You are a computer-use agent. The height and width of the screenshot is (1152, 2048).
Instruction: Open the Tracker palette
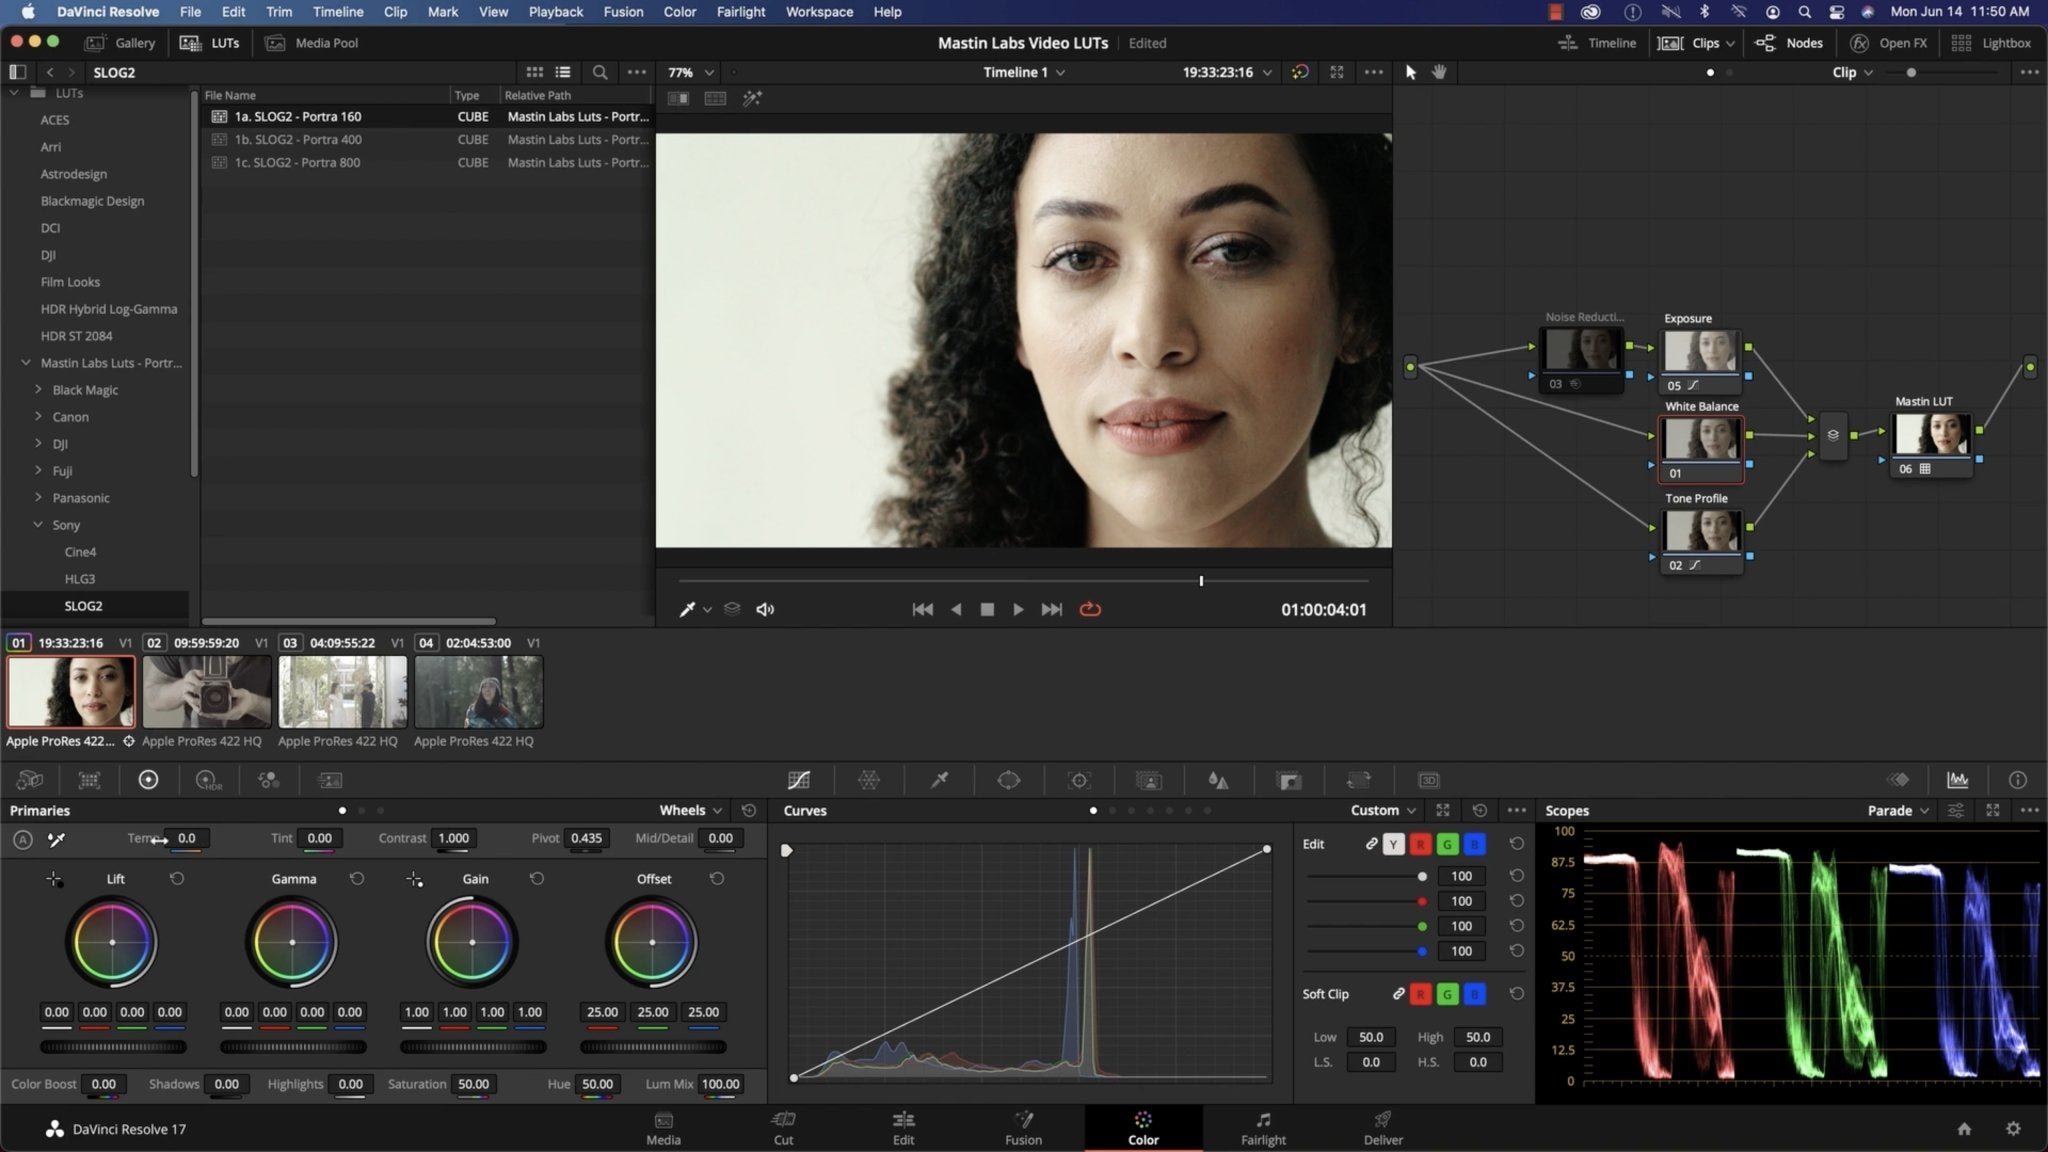point(1079,780)
